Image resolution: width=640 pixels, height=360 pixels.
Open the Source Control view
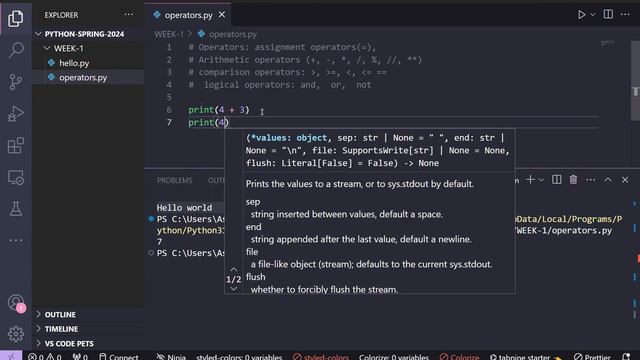16,82
